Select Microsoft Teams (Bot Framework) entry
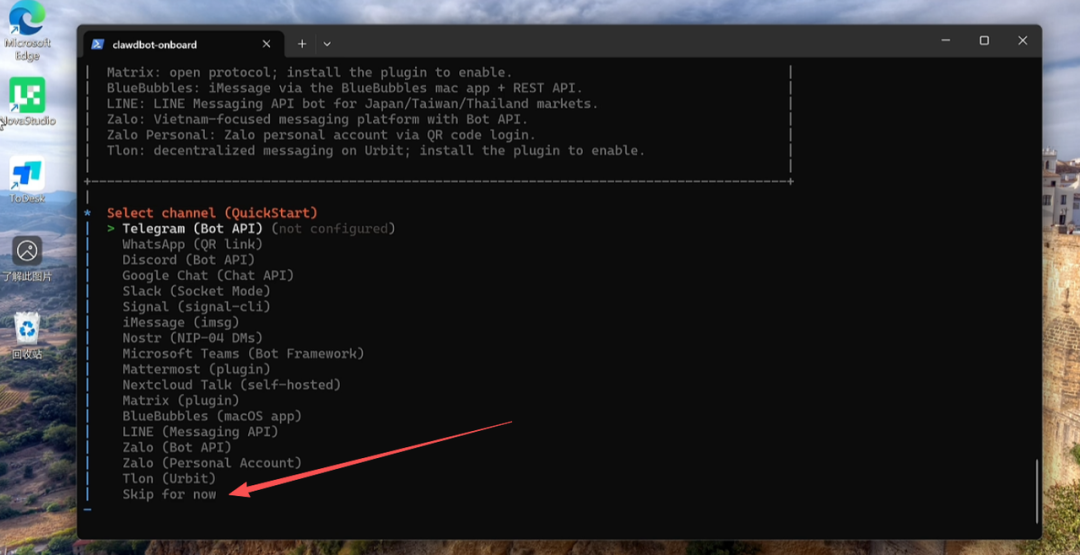Screen dimensions: 1080x555 [x=243, y=353]
